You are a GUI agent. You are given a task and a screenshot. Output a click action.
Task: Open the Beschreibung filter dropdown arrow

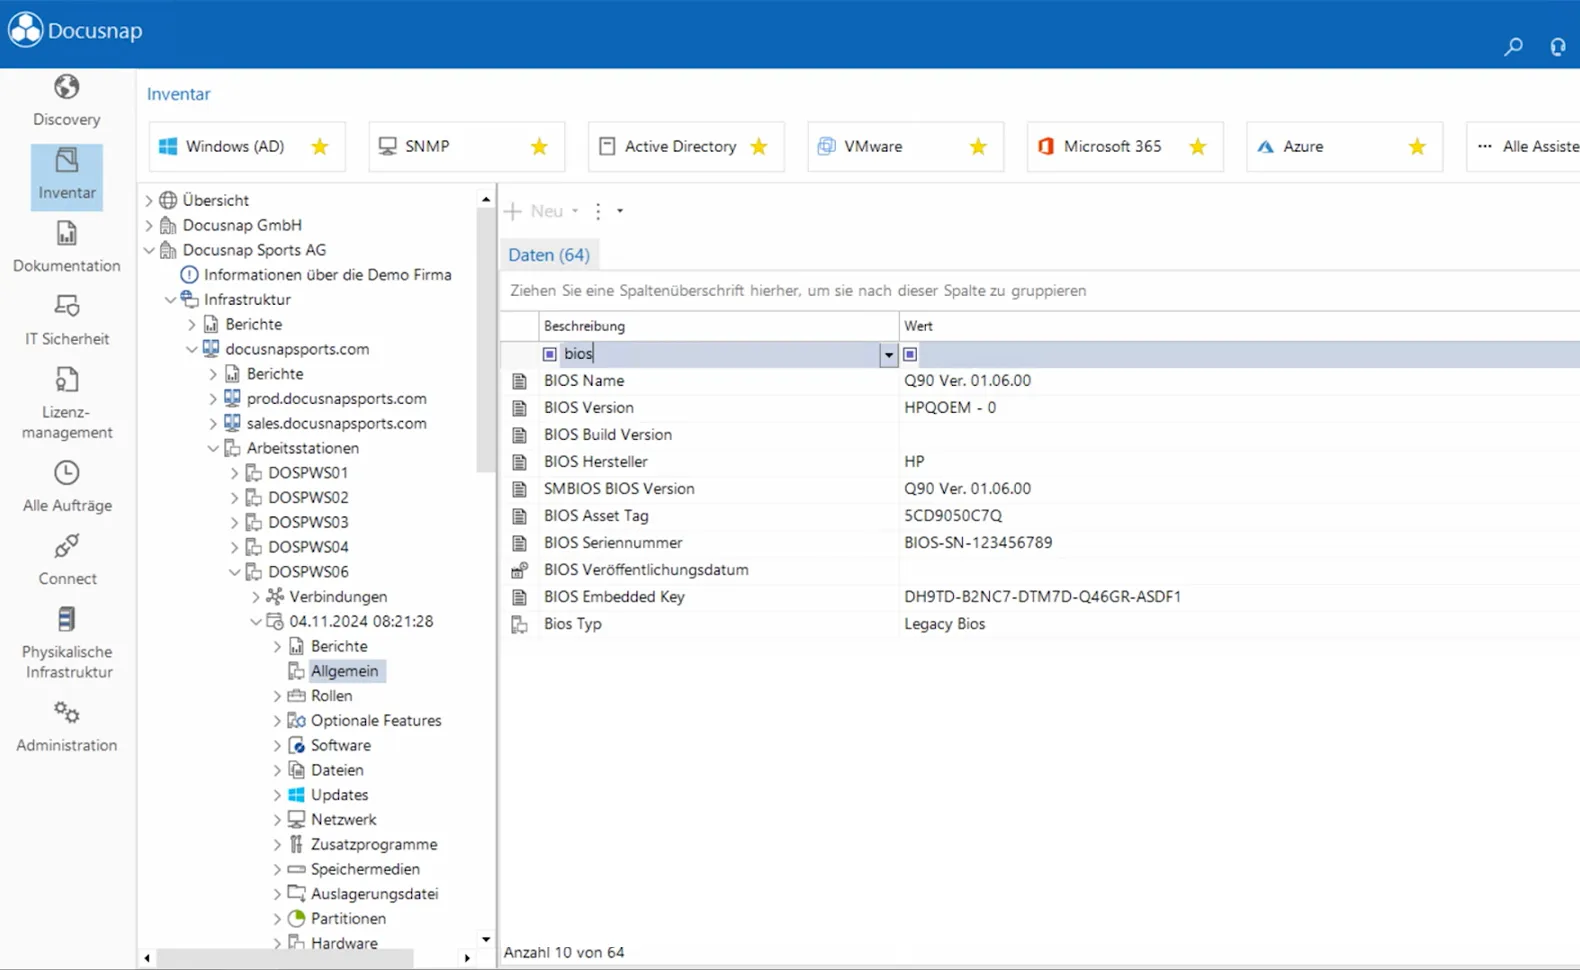[888, 355]
